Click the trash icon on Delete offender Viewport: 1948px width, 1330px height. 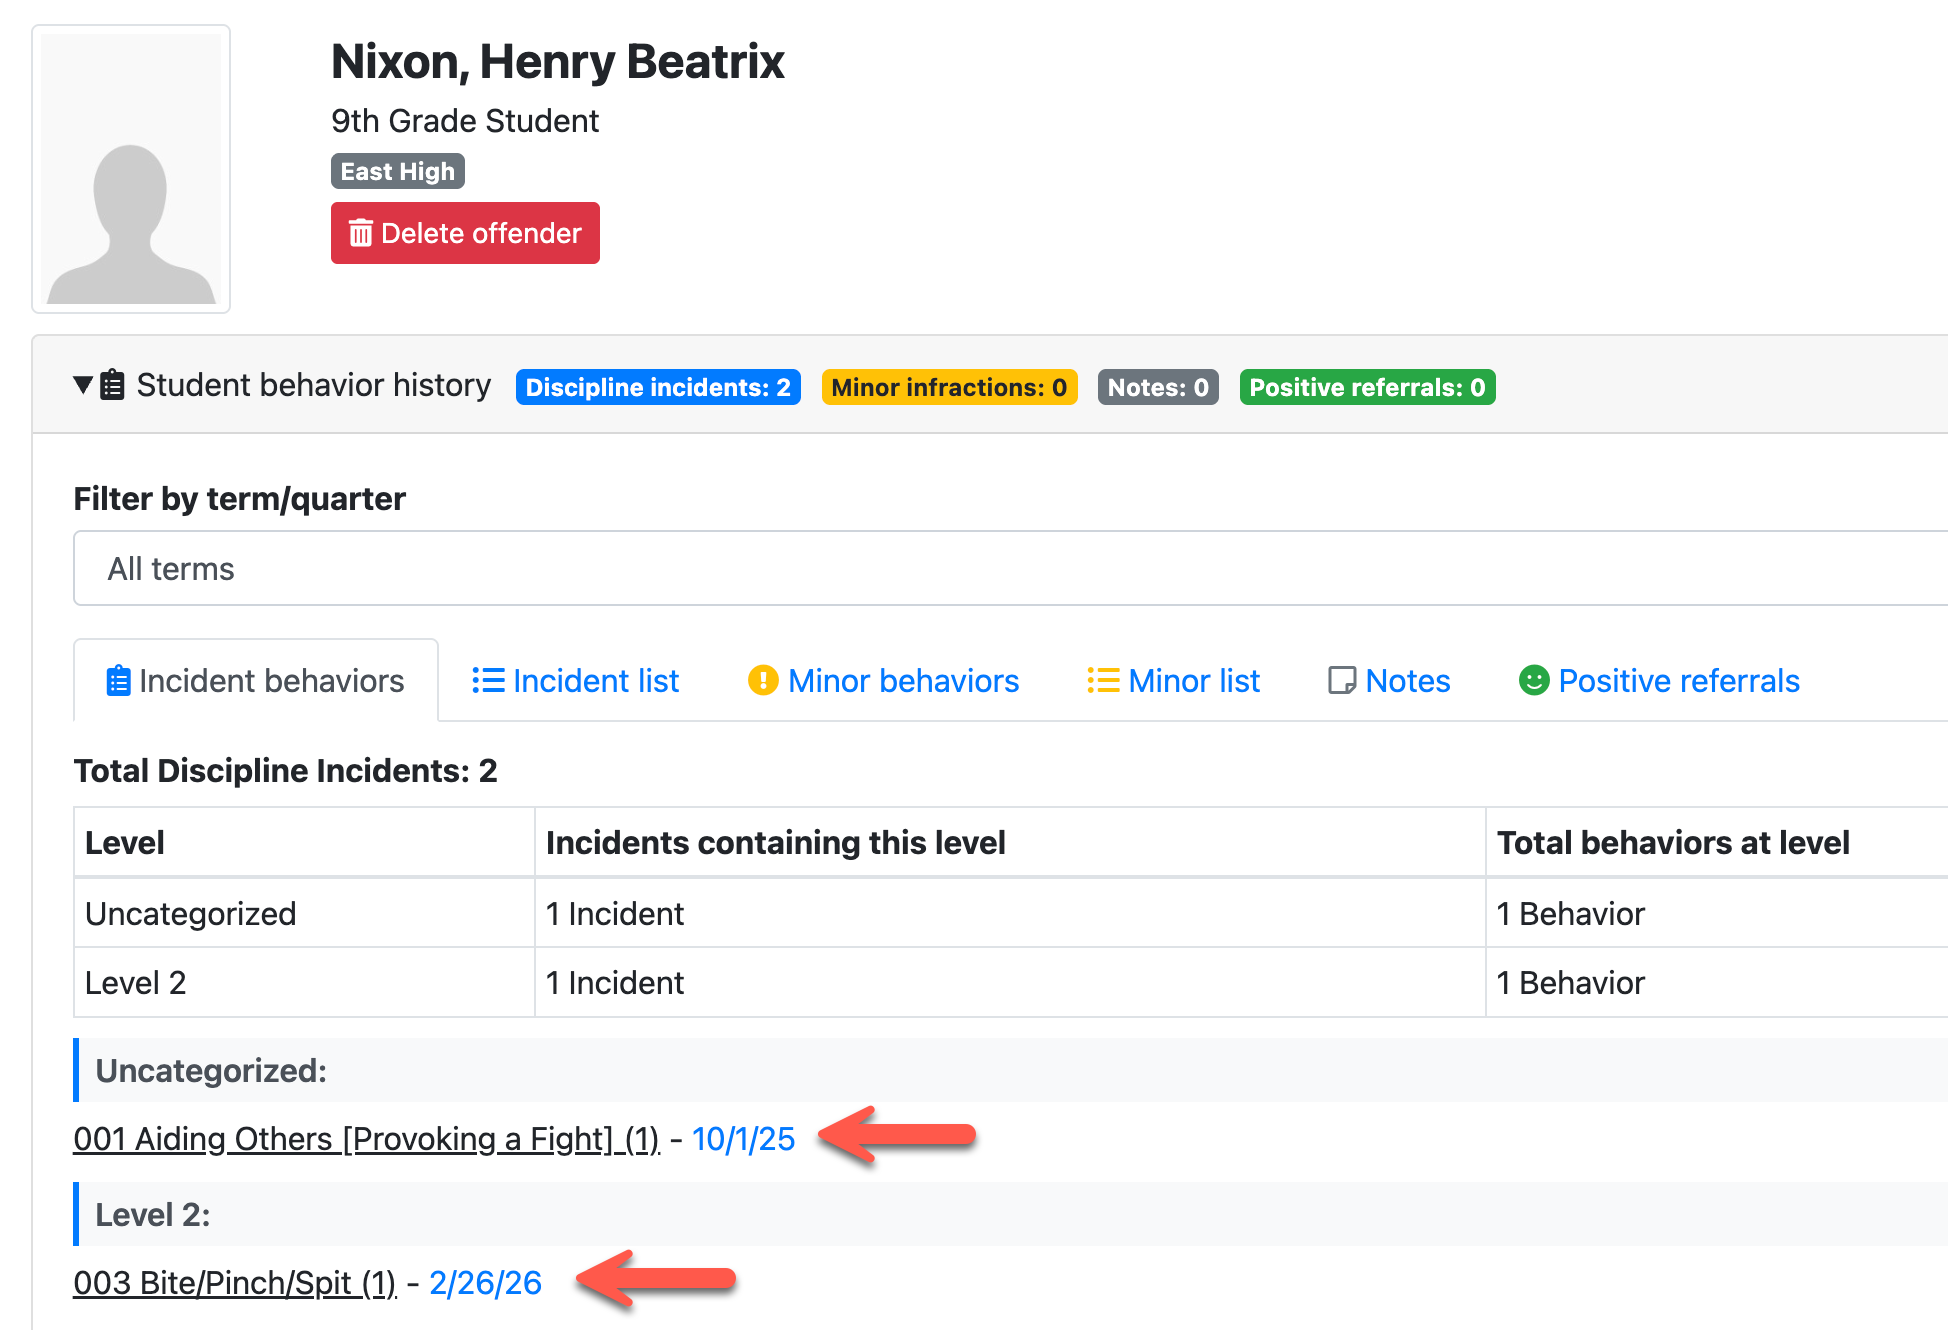(360, 233)
